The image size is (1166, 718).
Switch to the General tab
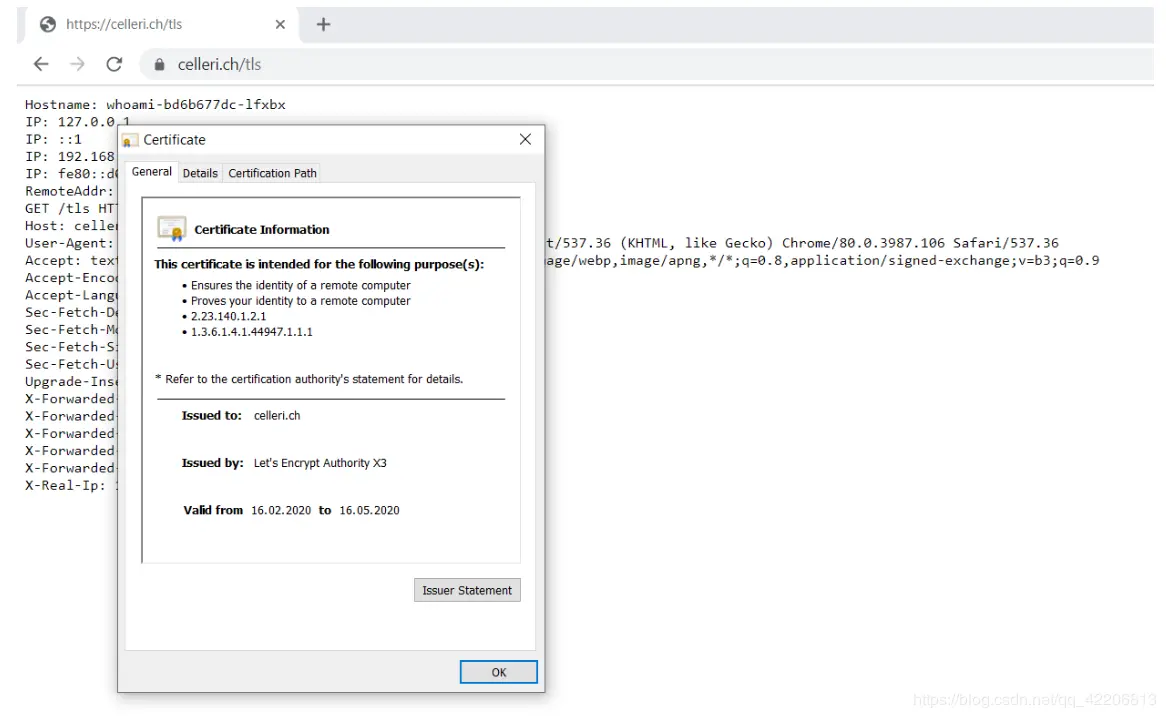point(152,172)
